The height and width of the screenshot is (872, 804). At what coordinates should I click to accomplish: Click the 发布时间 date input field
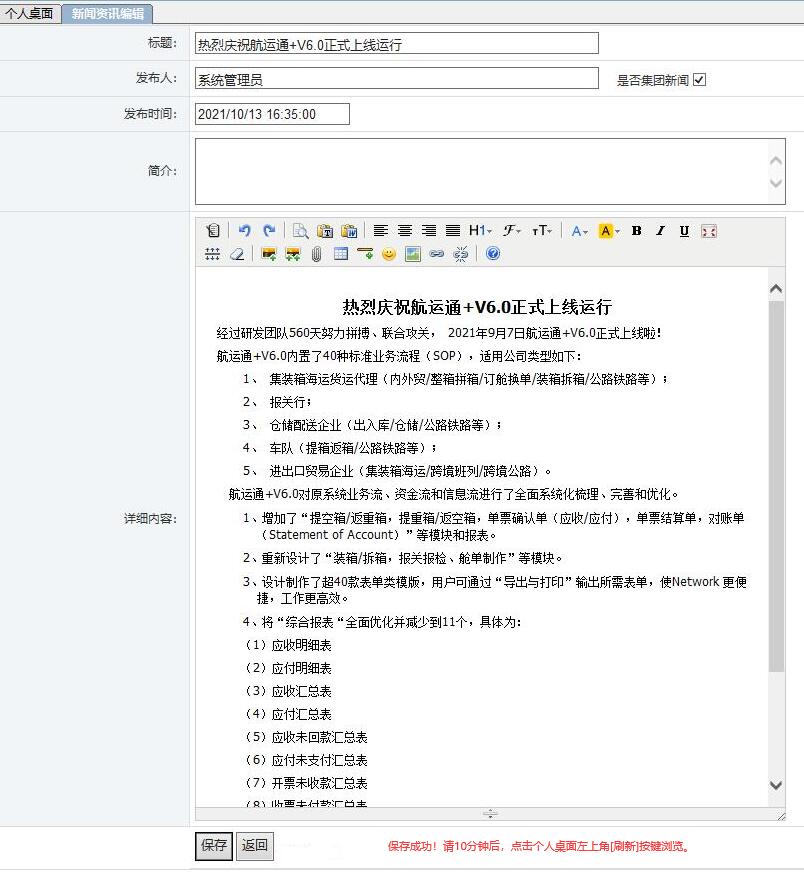click(272, 114)
